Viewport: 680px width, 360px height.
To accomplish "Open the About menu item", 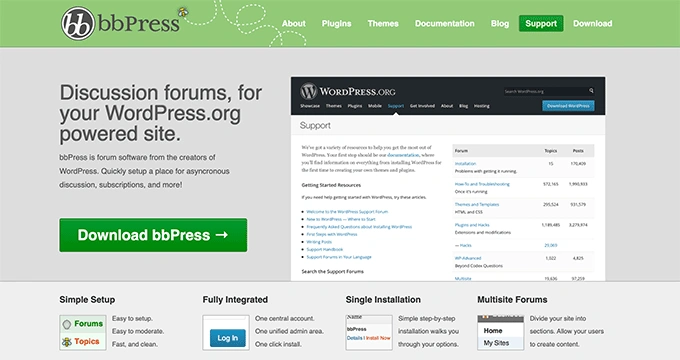I will pyautogui.click(x=294, y=23).
